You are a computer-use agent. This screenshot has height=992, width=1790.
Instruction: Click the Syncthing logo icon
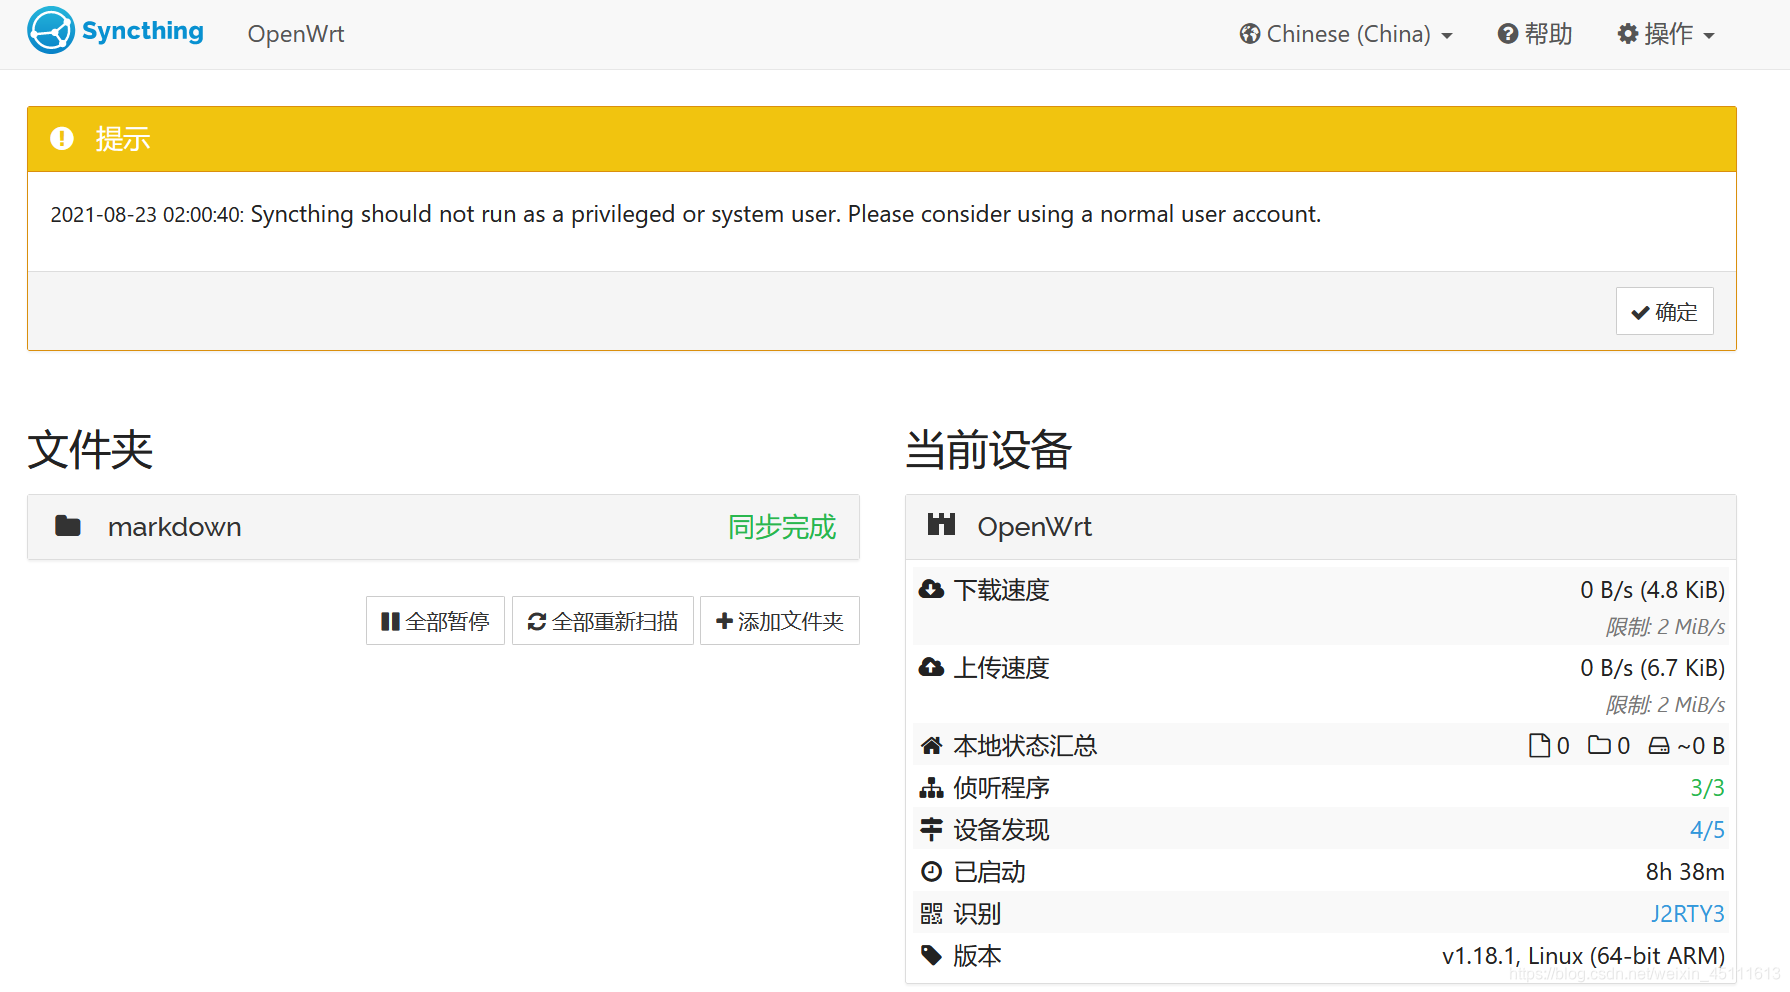pyautogui.click(x=51, y=30)
